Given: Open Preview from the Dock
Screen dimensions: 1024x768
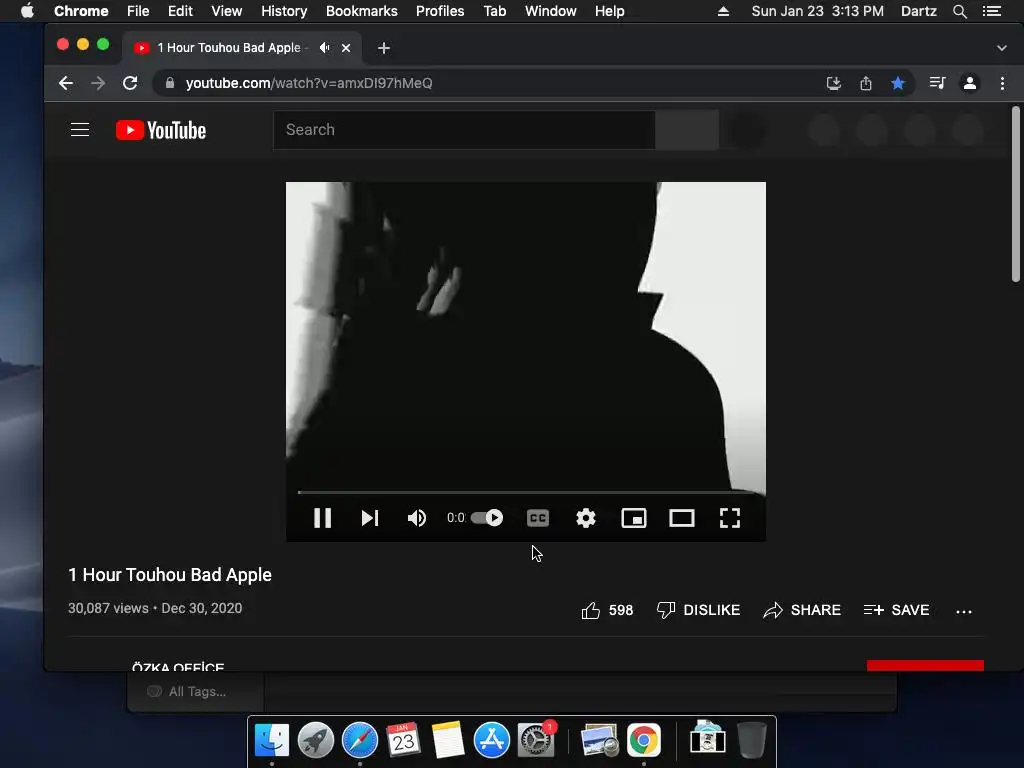Looking at the screenshot, I should 599,741.
